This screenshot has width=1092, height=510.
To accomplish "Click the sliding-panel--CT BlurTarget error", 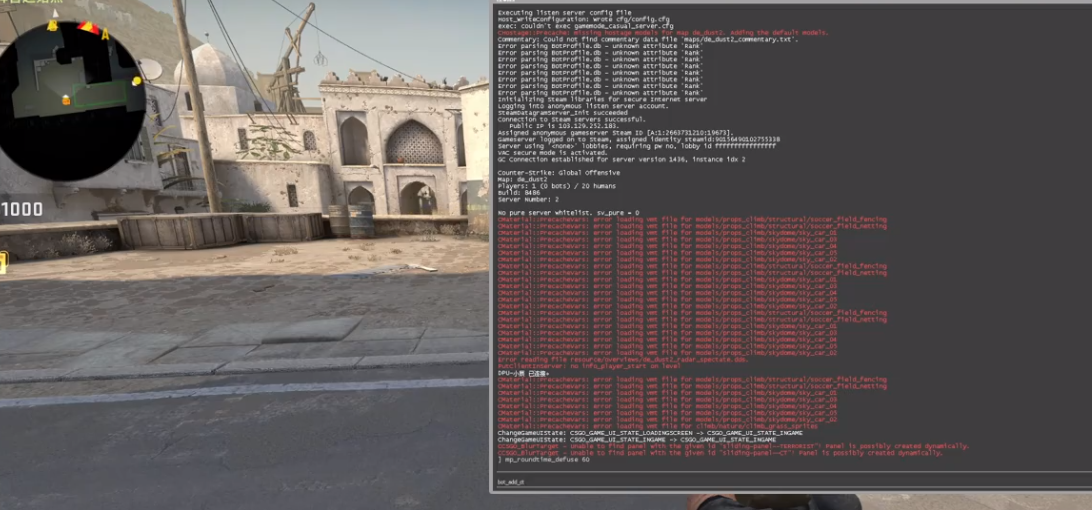I will [721, 453].
